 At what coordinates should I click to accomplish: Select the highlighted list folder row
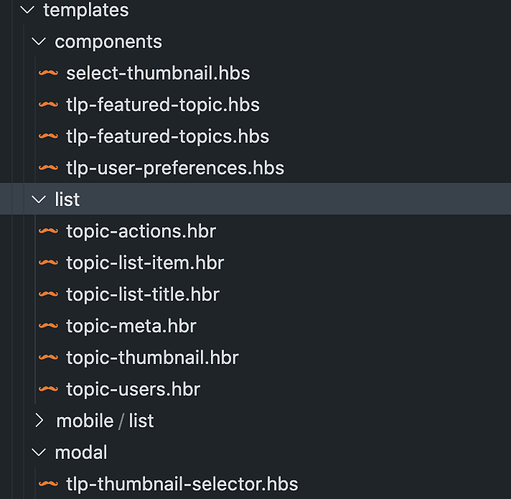coord(255,199)
